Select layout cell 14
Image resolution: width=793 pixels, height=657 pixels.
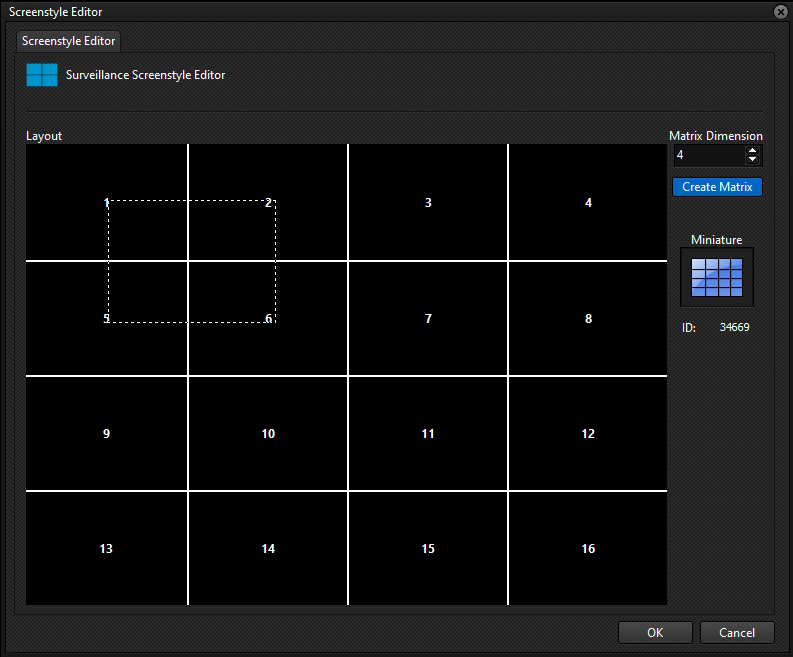(x=268, y=548)
